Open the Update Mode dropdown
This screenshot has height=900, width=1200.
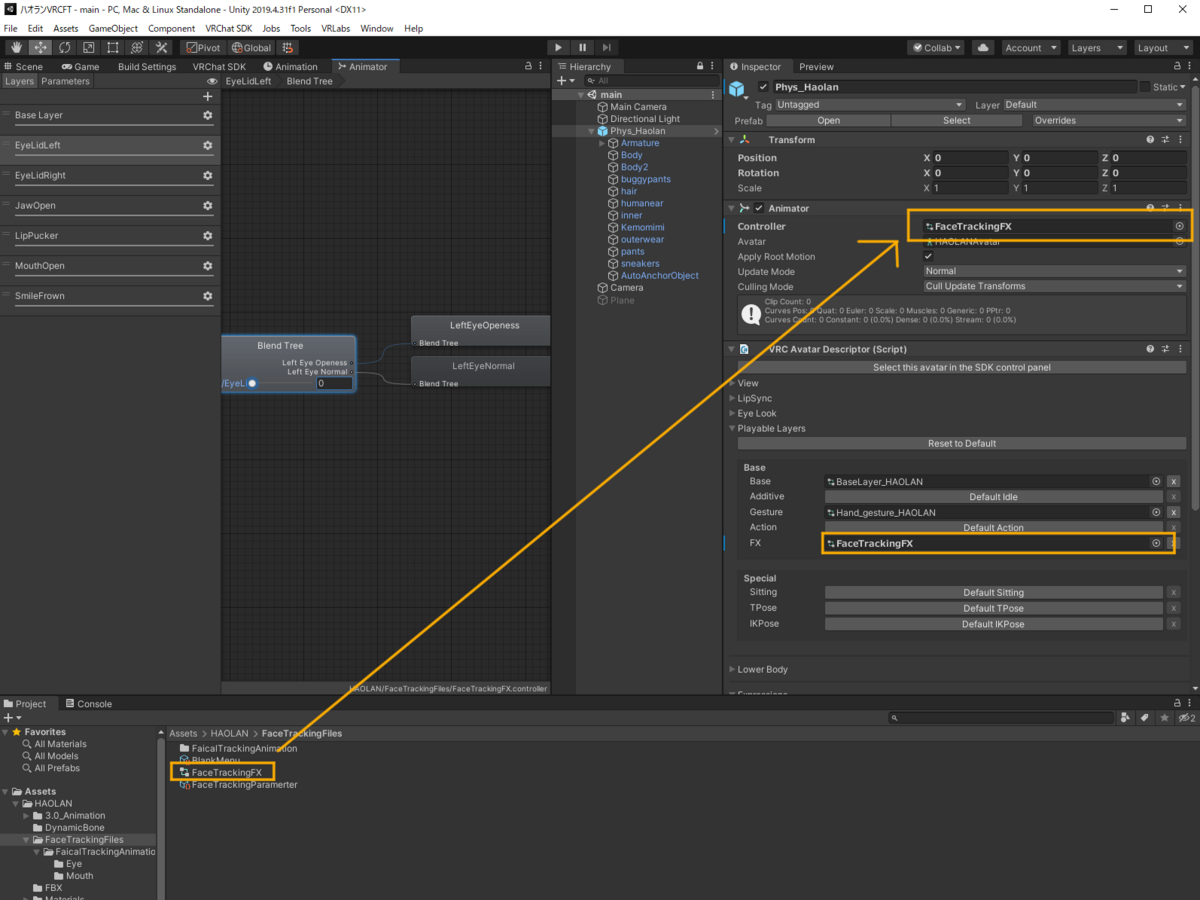pyautogui.click(x=1054, y=271)
